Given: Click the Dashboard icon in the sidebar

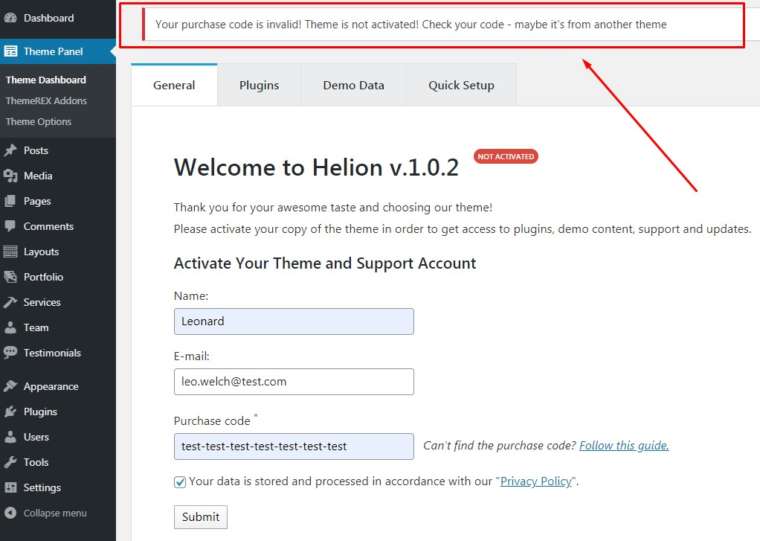Looking at the screenshot, I should point(11,18).
